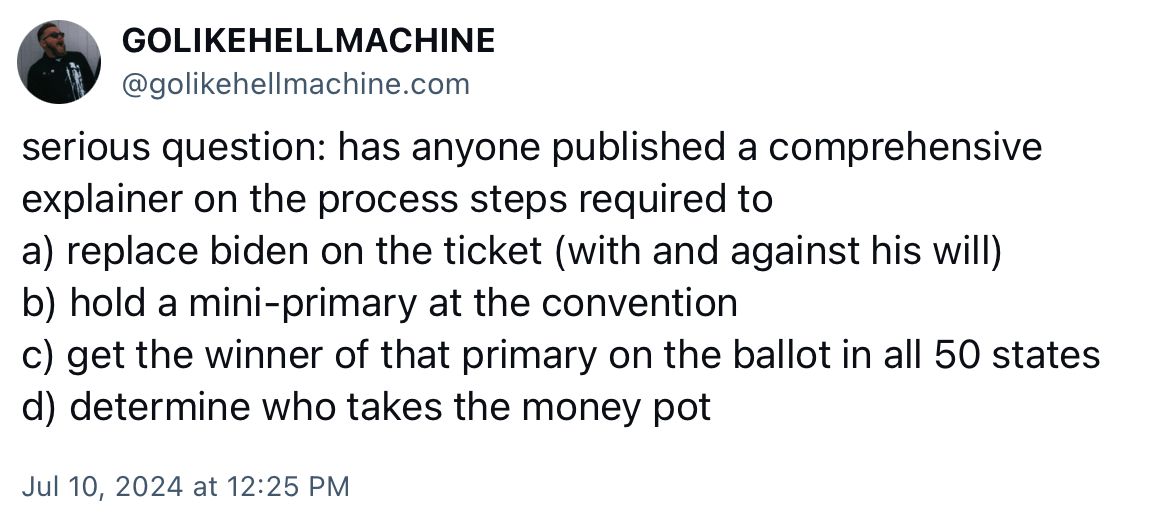Screen dimensions: 1152x526
Task: Click the word "comprehensive" in the post
Action: (x=905, y=148)
